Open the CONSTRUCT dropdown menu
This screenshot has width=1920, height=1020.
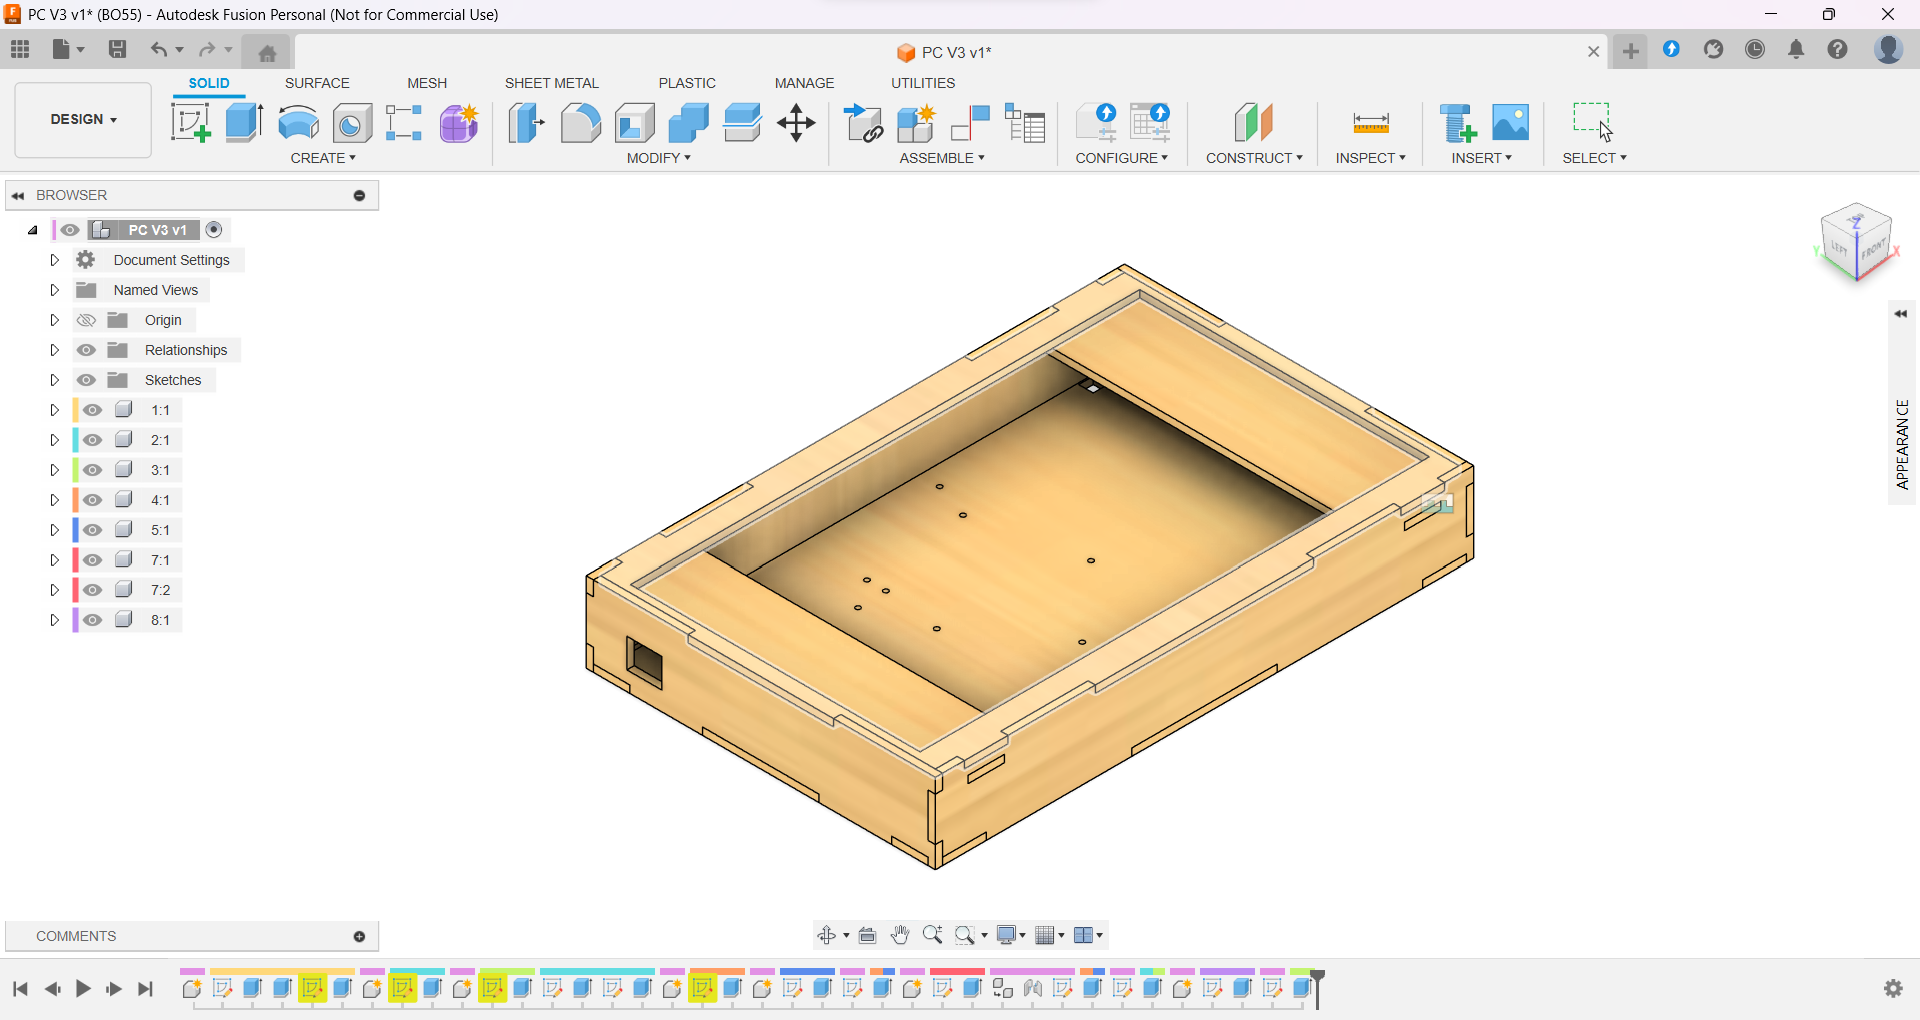point(1254,158)
